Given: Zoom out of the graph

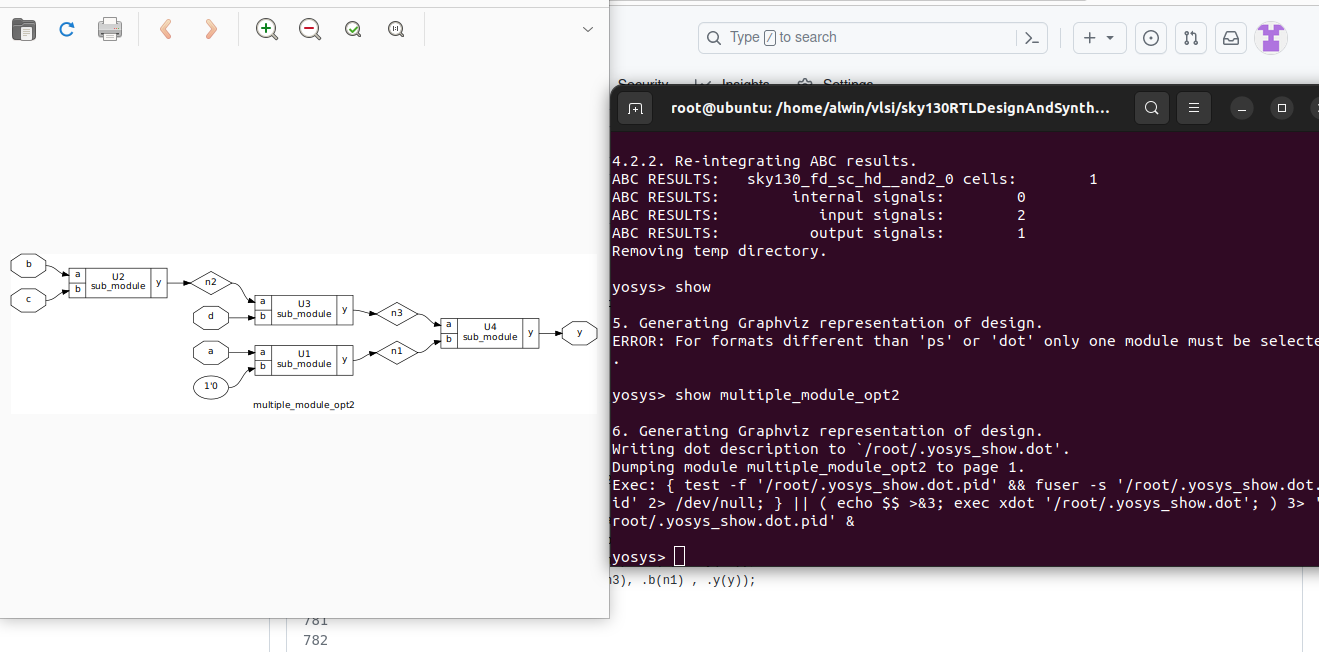Looking at the screenshot, I should click(309, 29).
